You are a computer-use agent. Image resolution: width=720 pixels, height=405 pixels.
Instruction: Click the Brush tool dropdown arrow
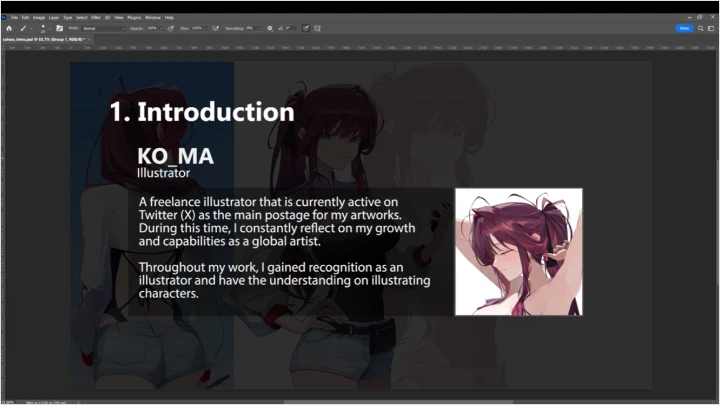coord(31,28)
